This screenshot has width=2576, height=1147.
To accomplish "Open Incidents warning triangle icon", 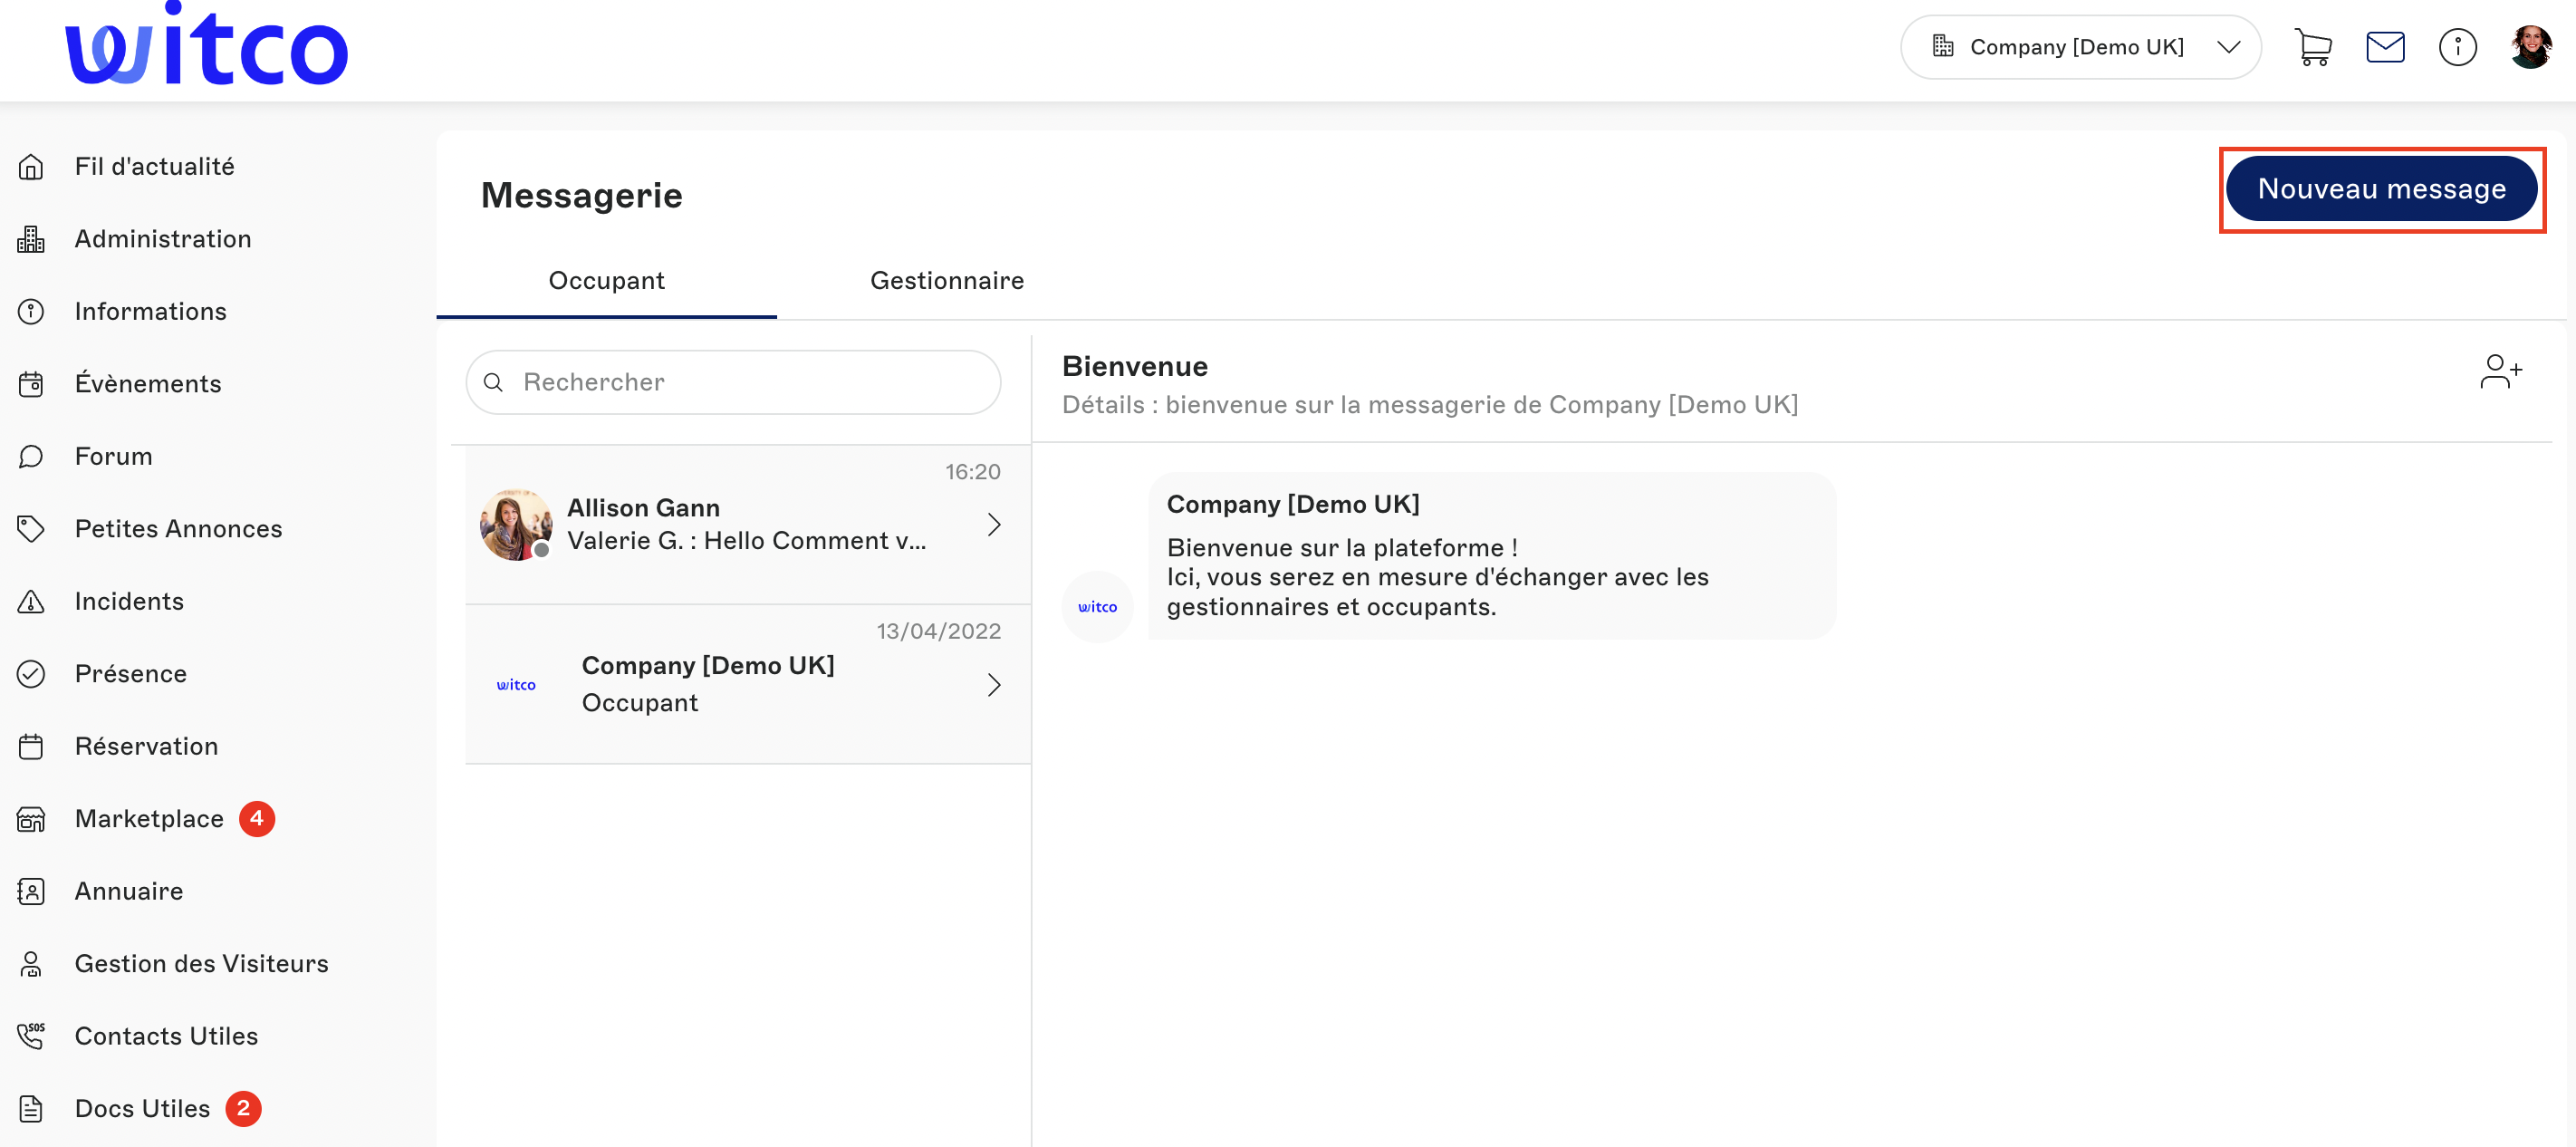I will (31, 601).
